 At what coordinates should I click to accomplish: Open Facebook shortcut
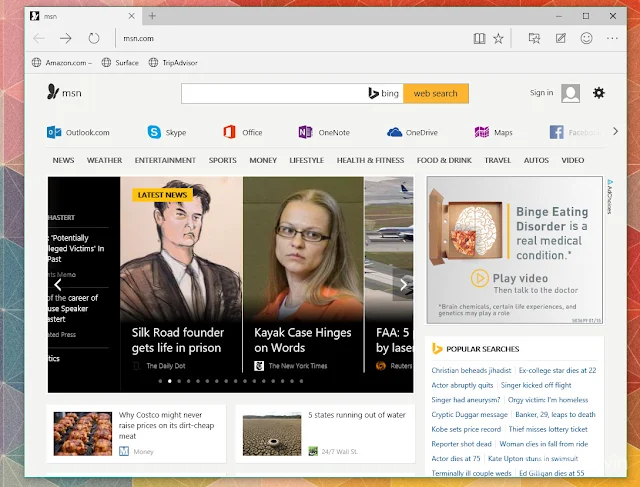575,132
